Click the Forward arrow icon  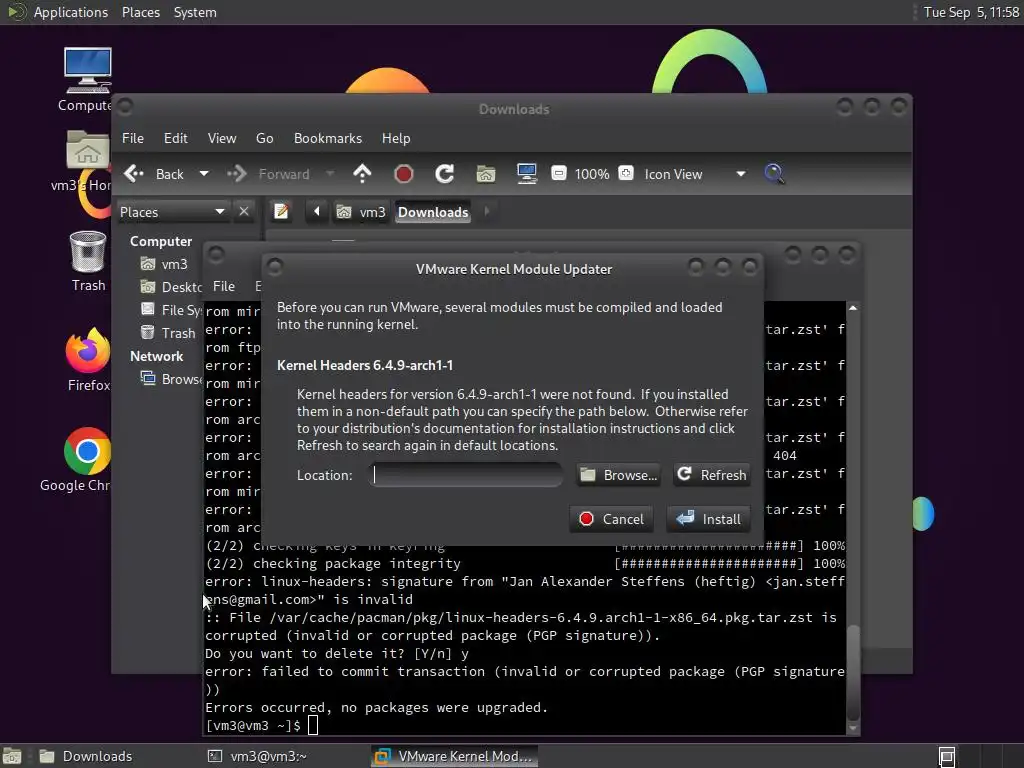[236, 174]
